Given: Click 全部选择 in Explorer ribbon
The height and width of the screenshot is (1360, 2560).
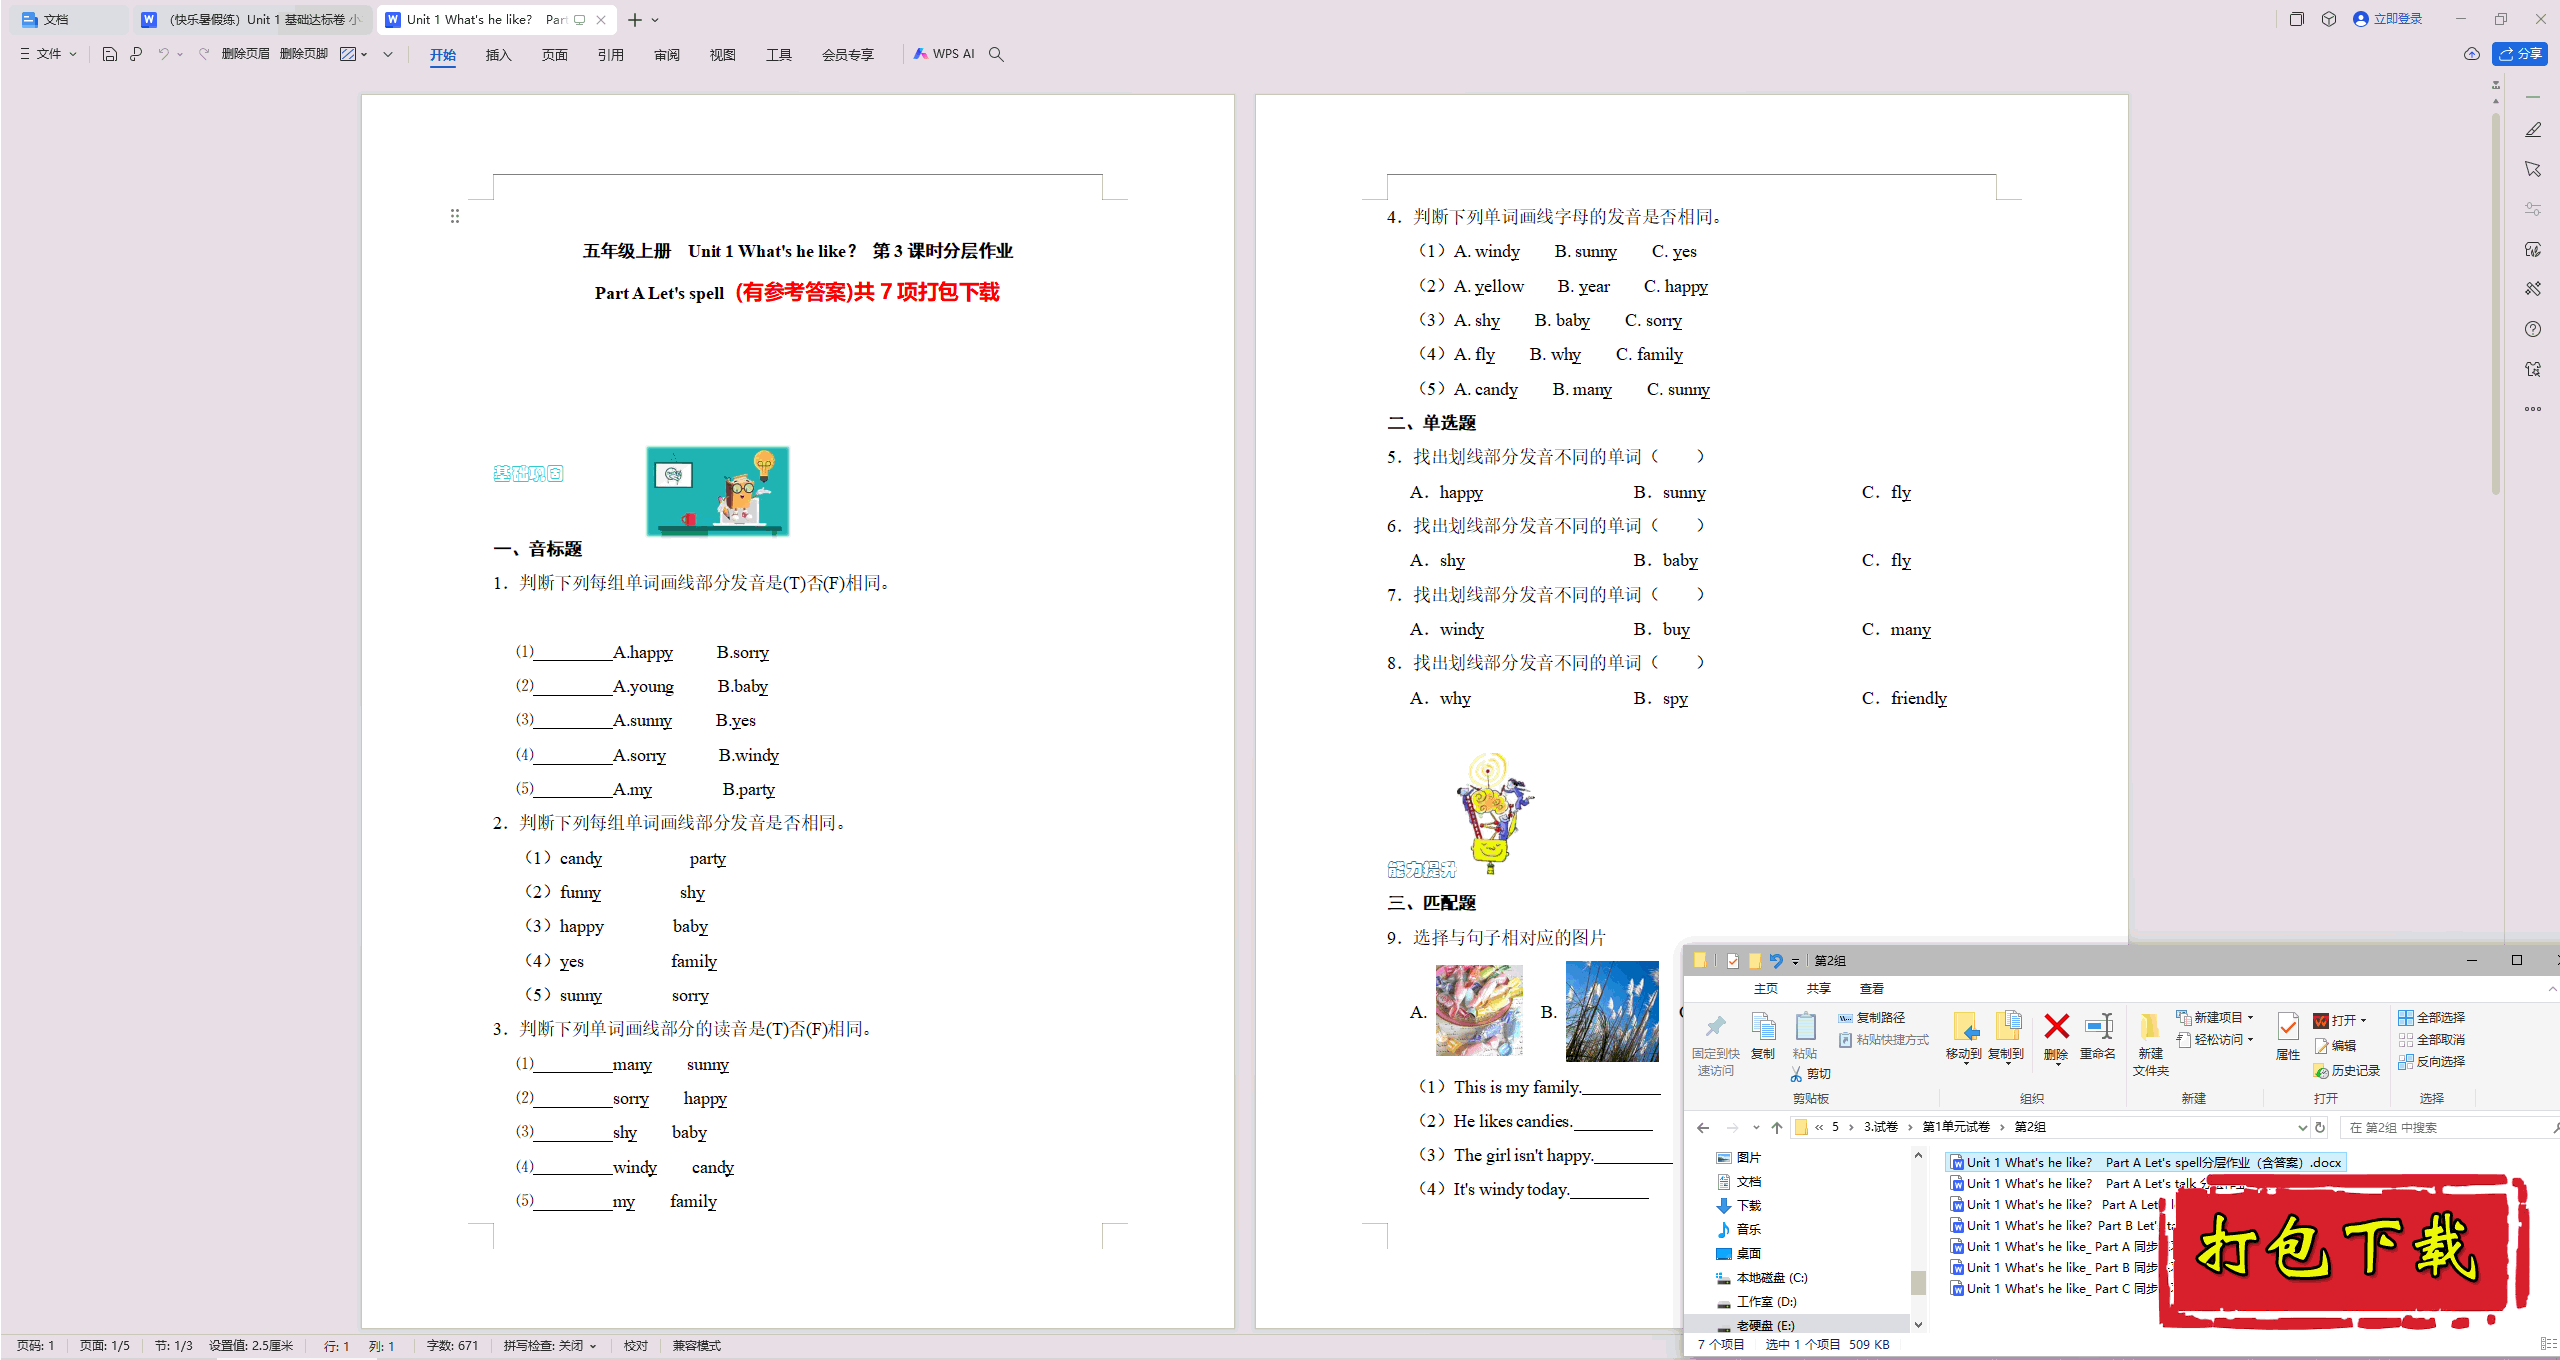Looking at the screenshot, I should pos(2431,1017).
